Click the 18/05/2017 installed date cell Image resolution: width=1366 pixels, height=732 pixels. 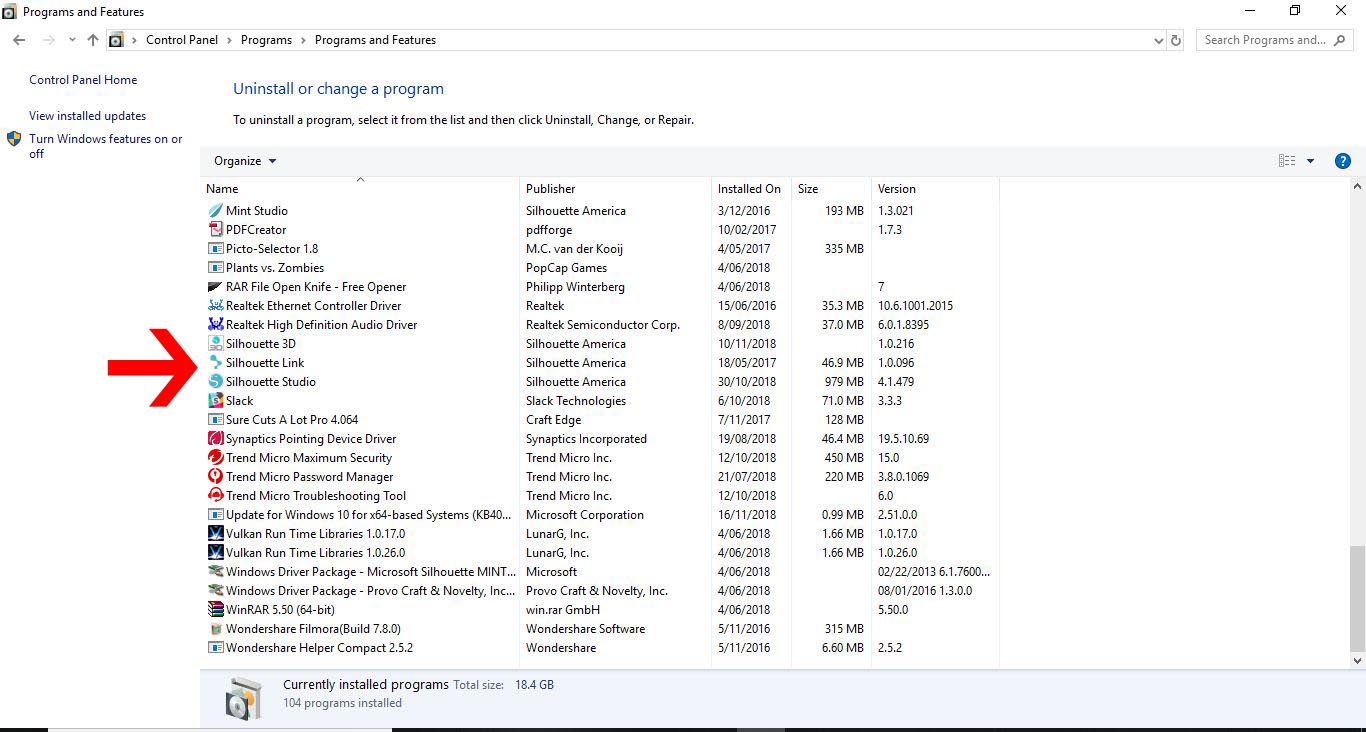747,363
